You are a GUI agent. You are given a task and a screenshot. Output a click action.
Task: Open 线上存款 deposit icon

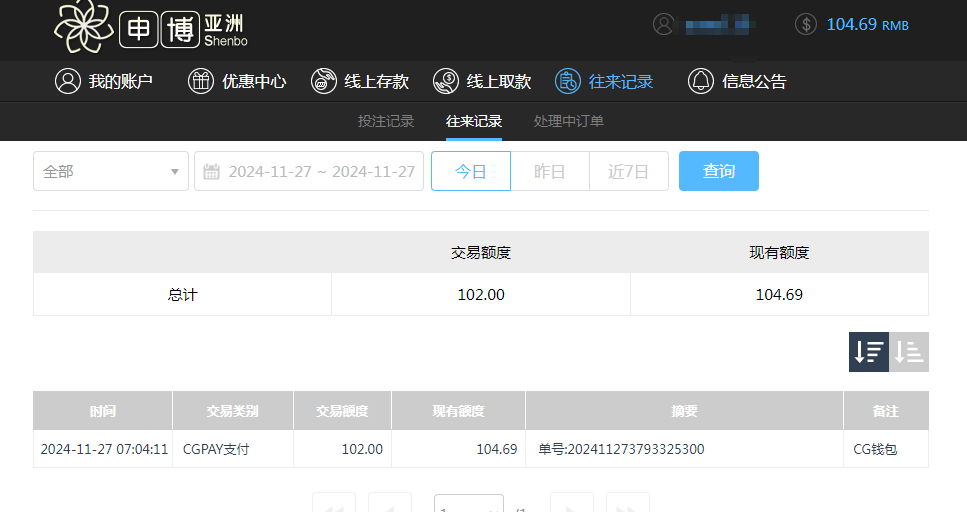(x=324, y=82)
